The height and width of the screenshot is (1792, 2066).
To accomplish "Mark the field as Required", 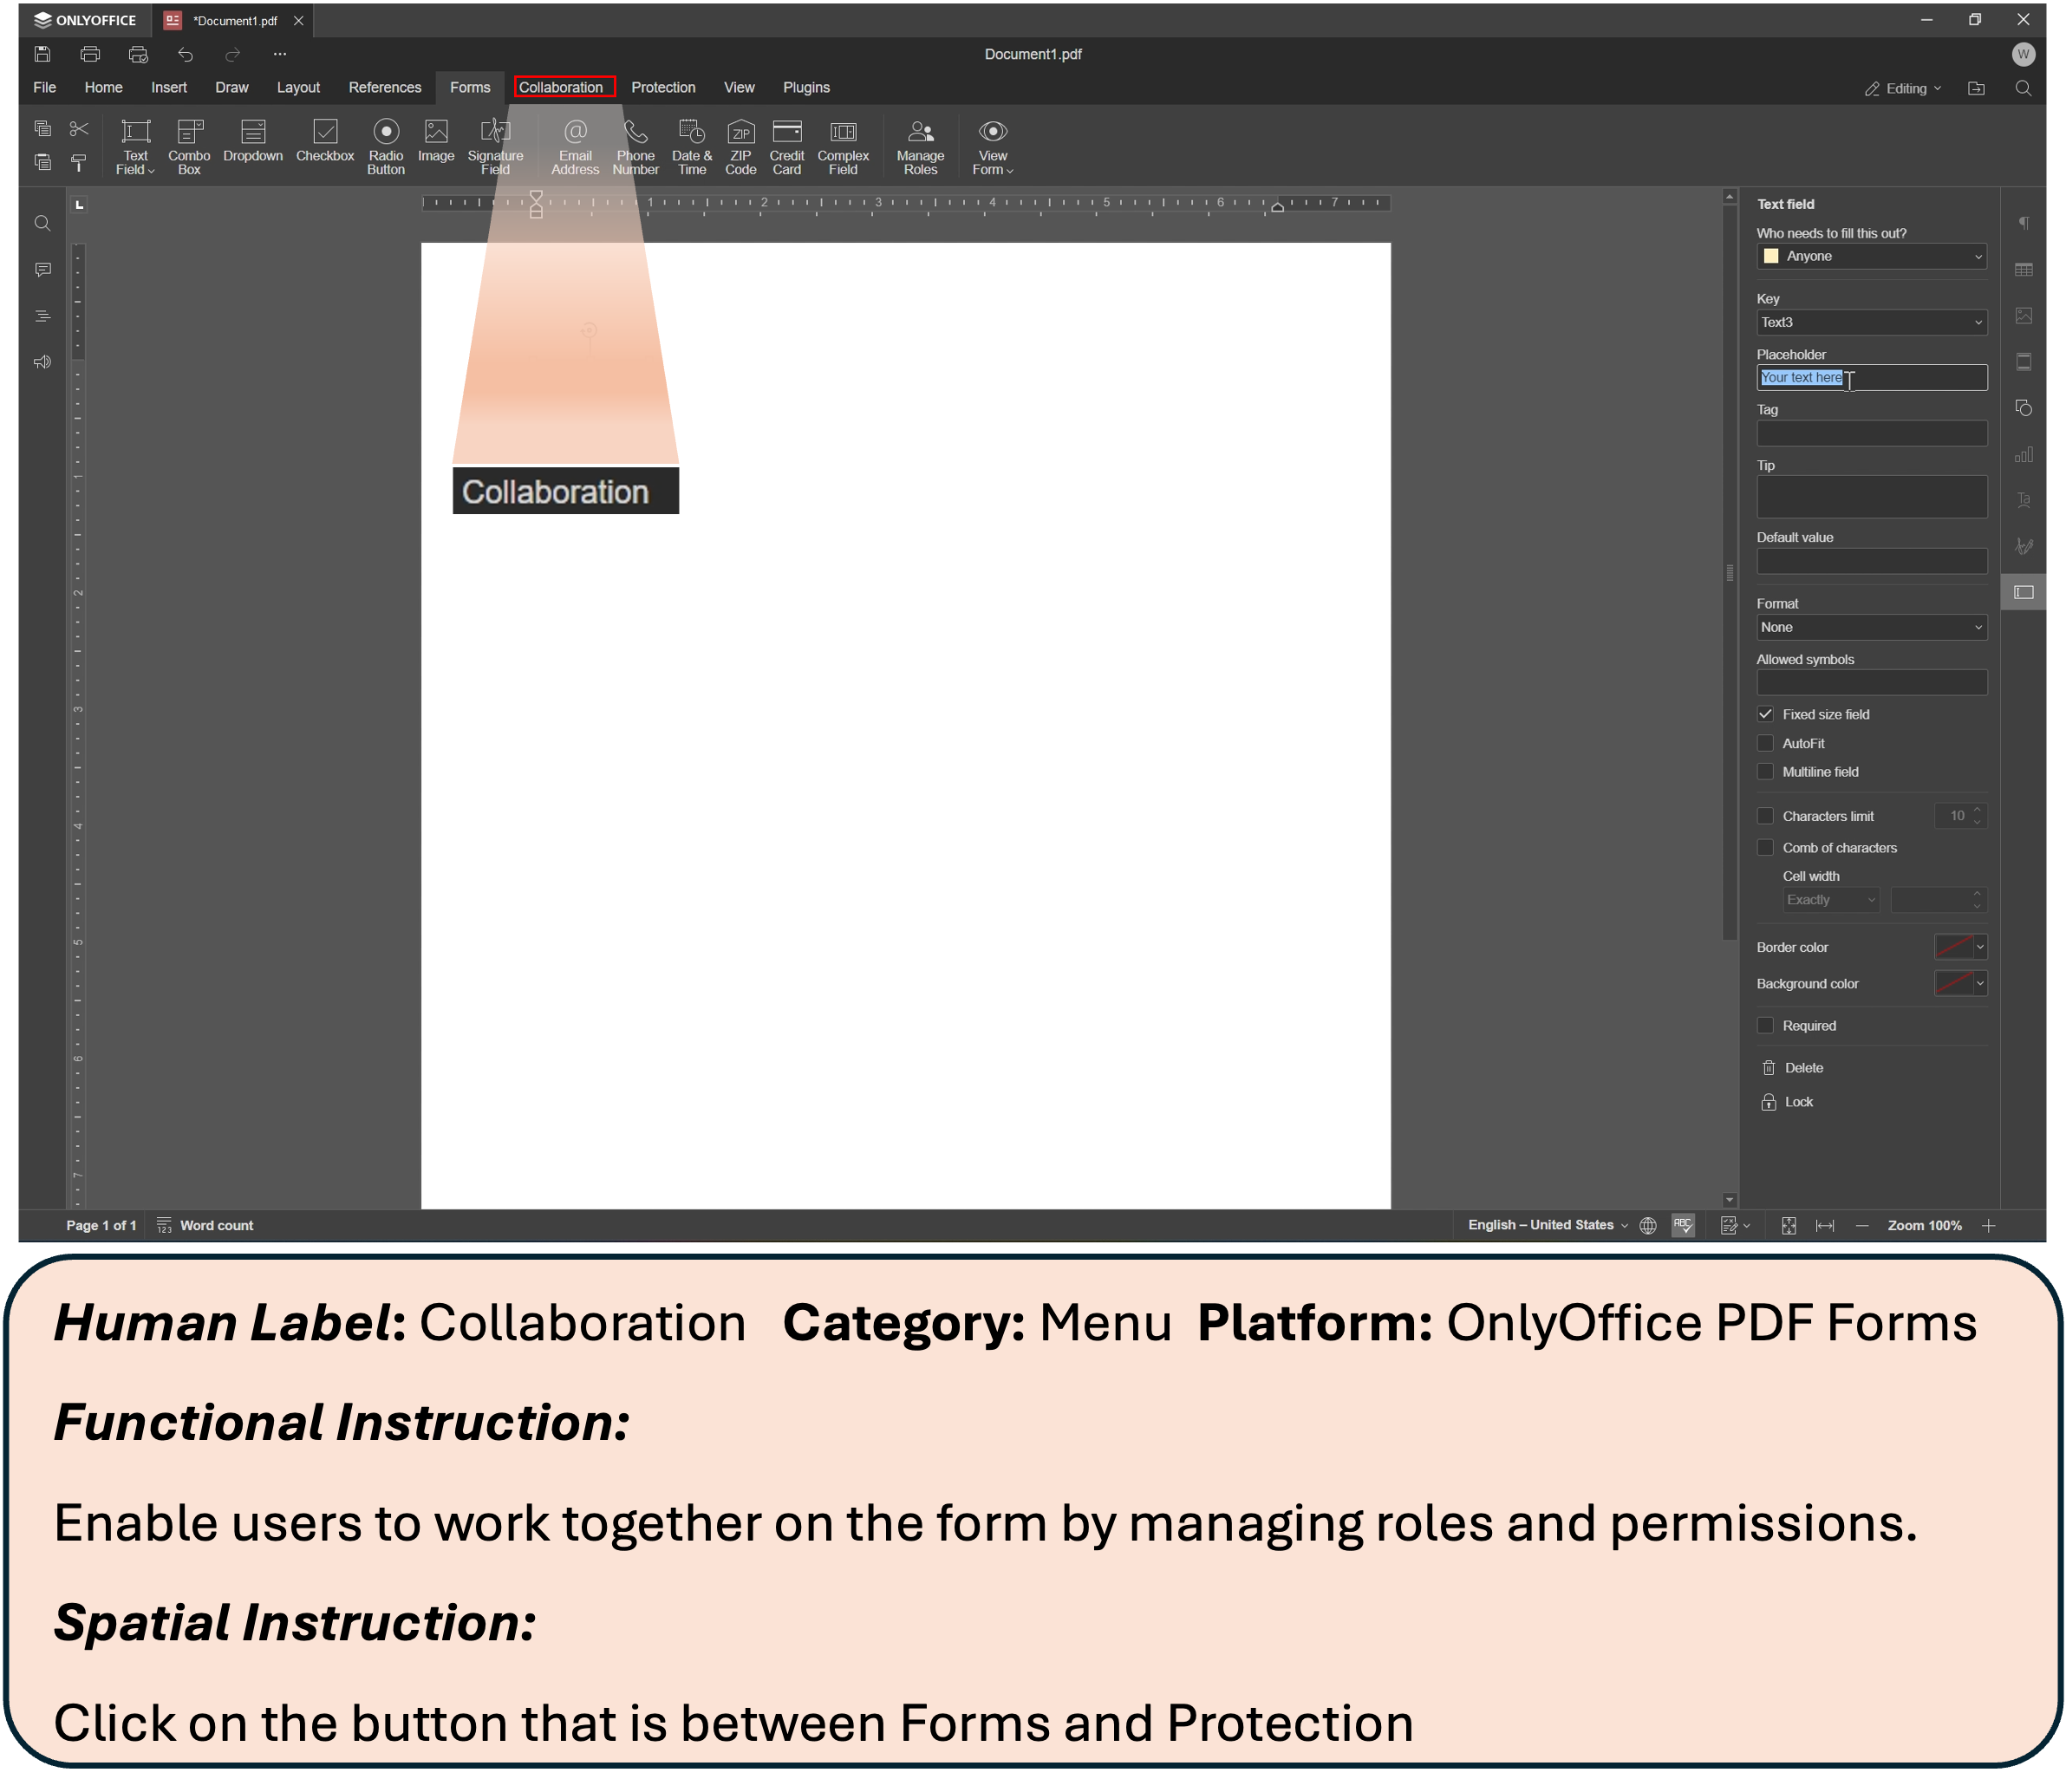I will (x=1765, y=1026).
